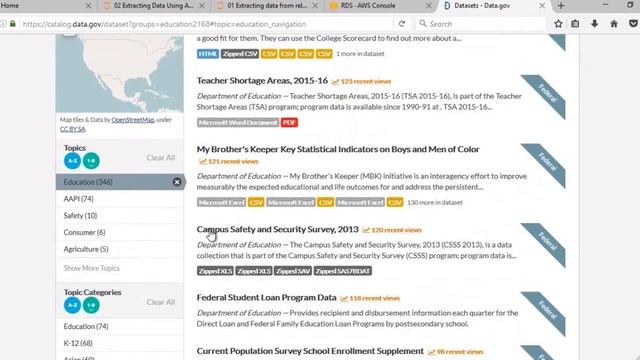This screenshot has height=360, width=640.
Task: Close the 02 Extracting Data tab
Action: [x=202, y=6]
